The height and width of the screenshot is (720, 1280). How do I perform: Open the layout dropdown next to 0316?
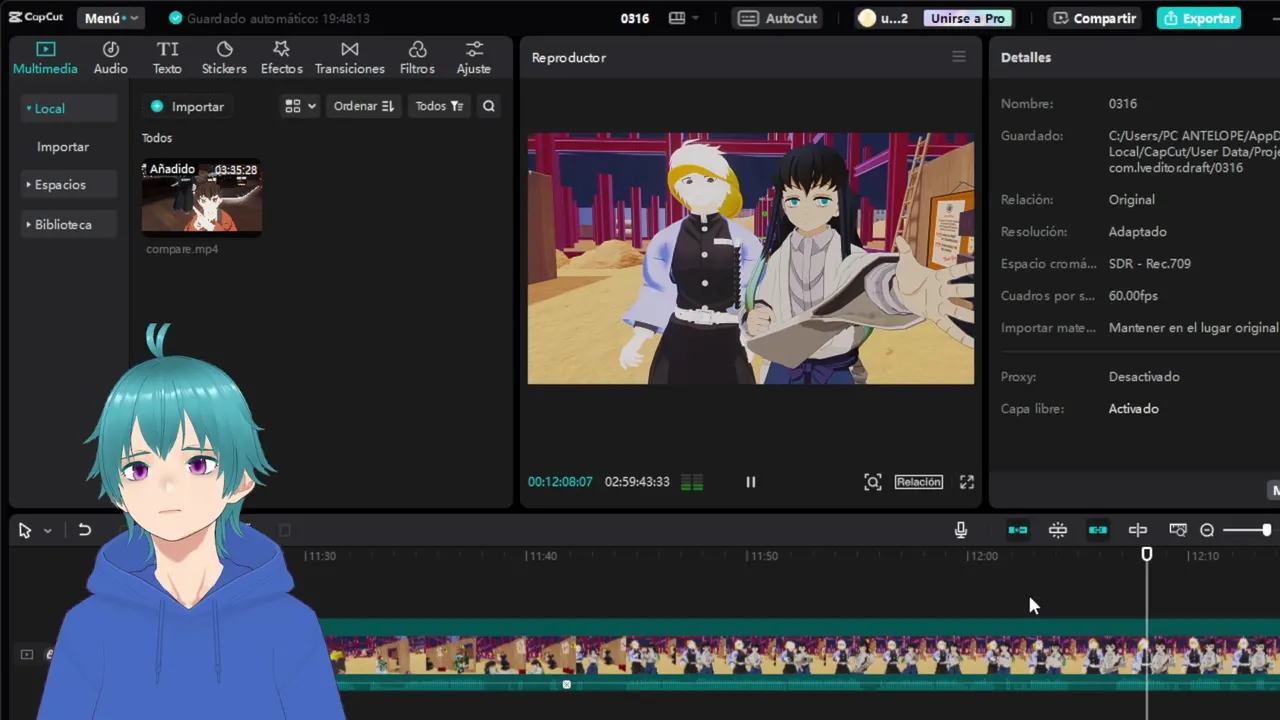[x=683, y=18]
